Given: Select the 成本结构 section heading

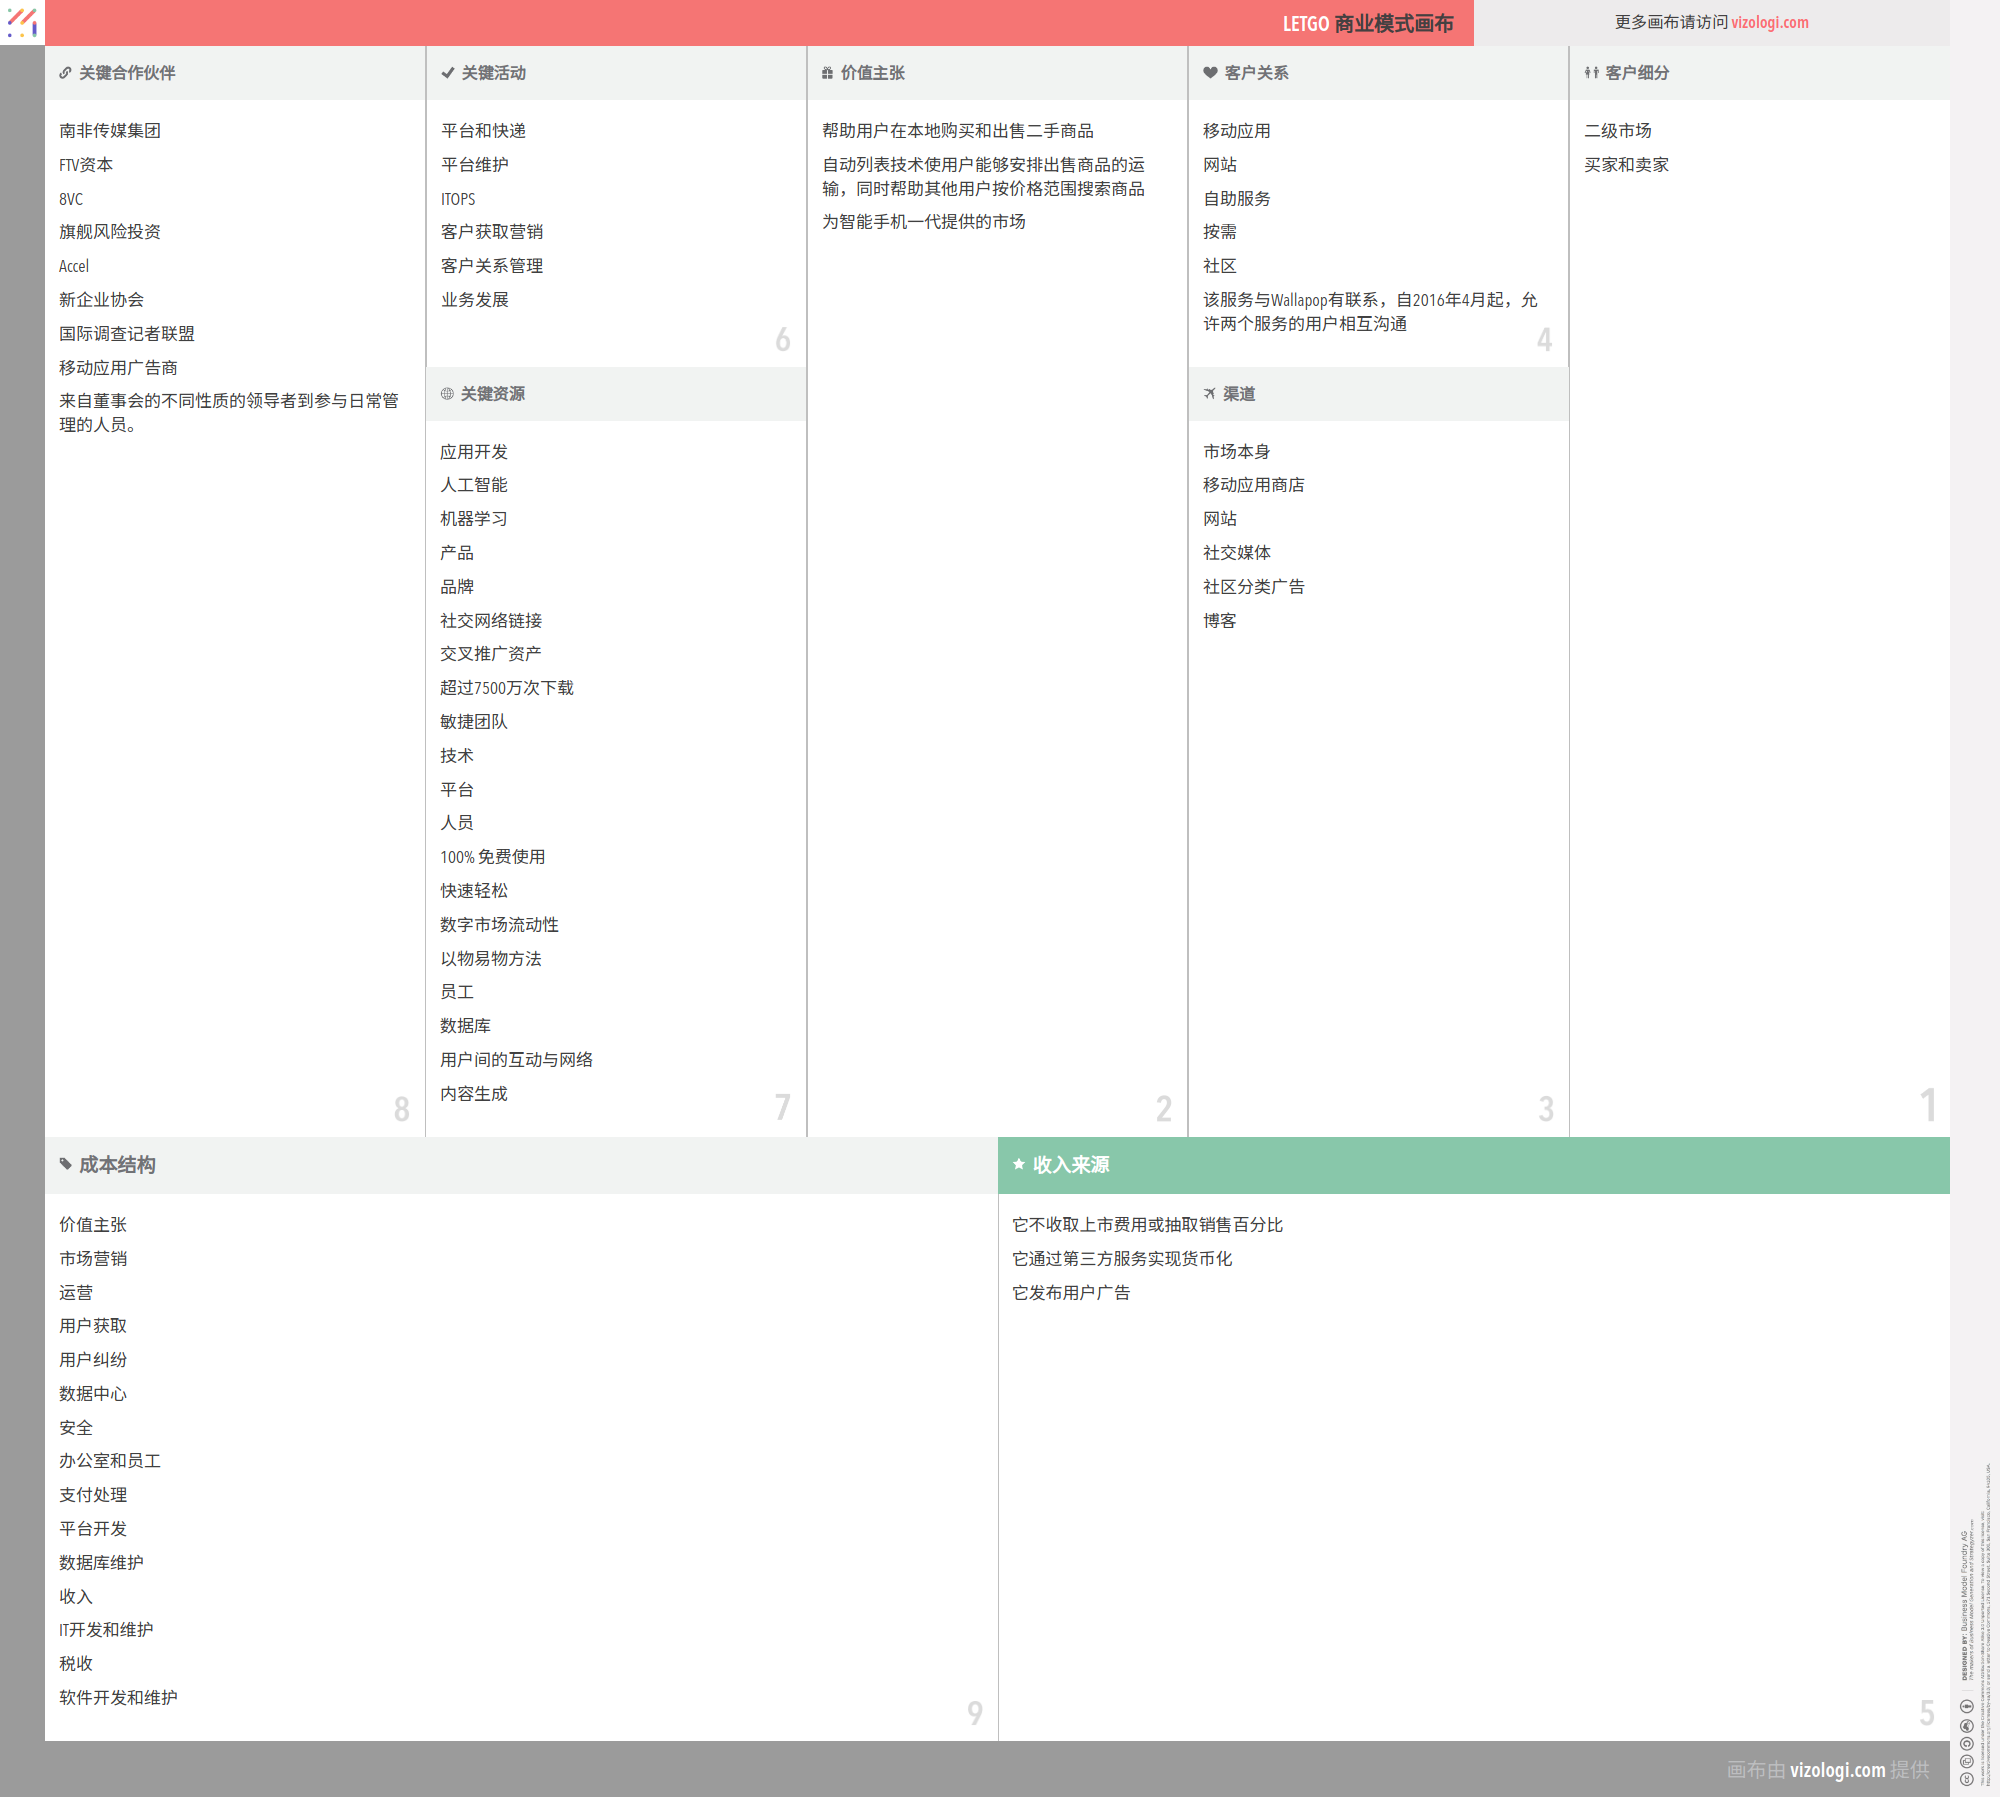Looking at the screenshot, I should [x=117, y=1165].
